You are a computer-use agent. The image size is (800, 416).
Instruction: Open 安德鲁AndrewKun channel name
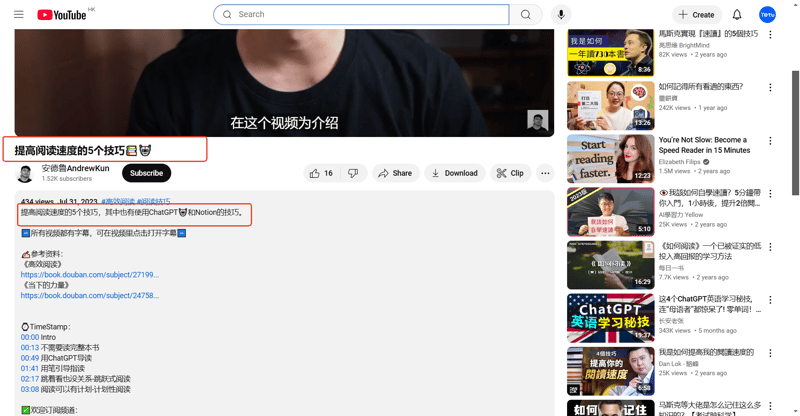[76, 168]
